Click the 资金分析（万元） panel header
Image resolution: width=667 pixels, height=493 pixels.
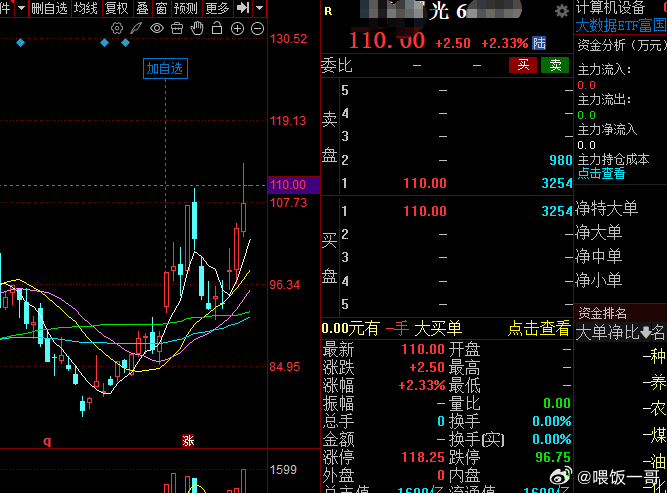[x=622, y=46]
